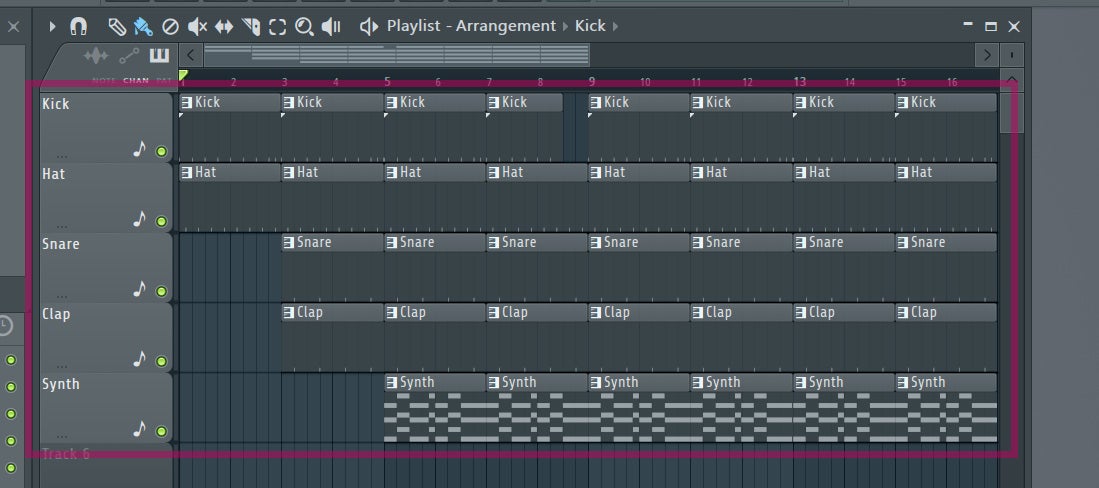This screenshot has height=488, width=1099.
Task: Click bar 13 on the timeline ruler
Action: point(800,81)
